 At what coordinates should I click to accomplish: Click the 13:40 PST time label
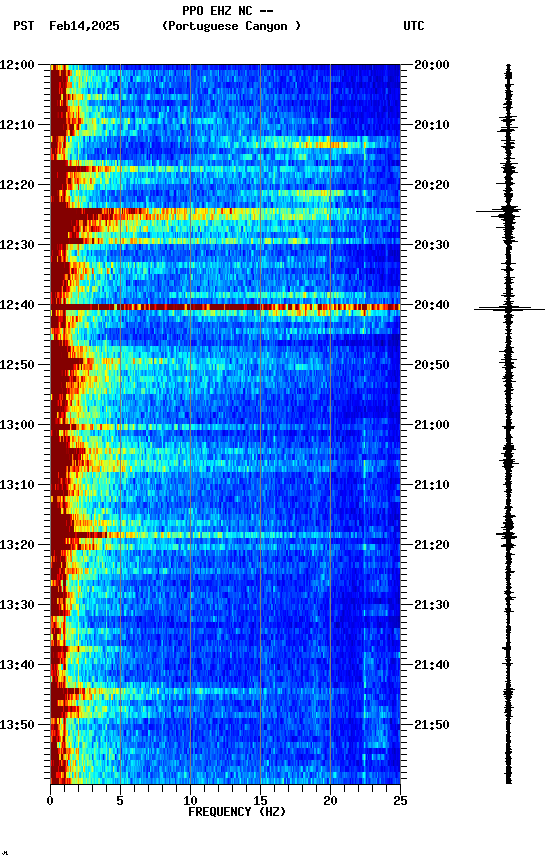coord(17,666)
